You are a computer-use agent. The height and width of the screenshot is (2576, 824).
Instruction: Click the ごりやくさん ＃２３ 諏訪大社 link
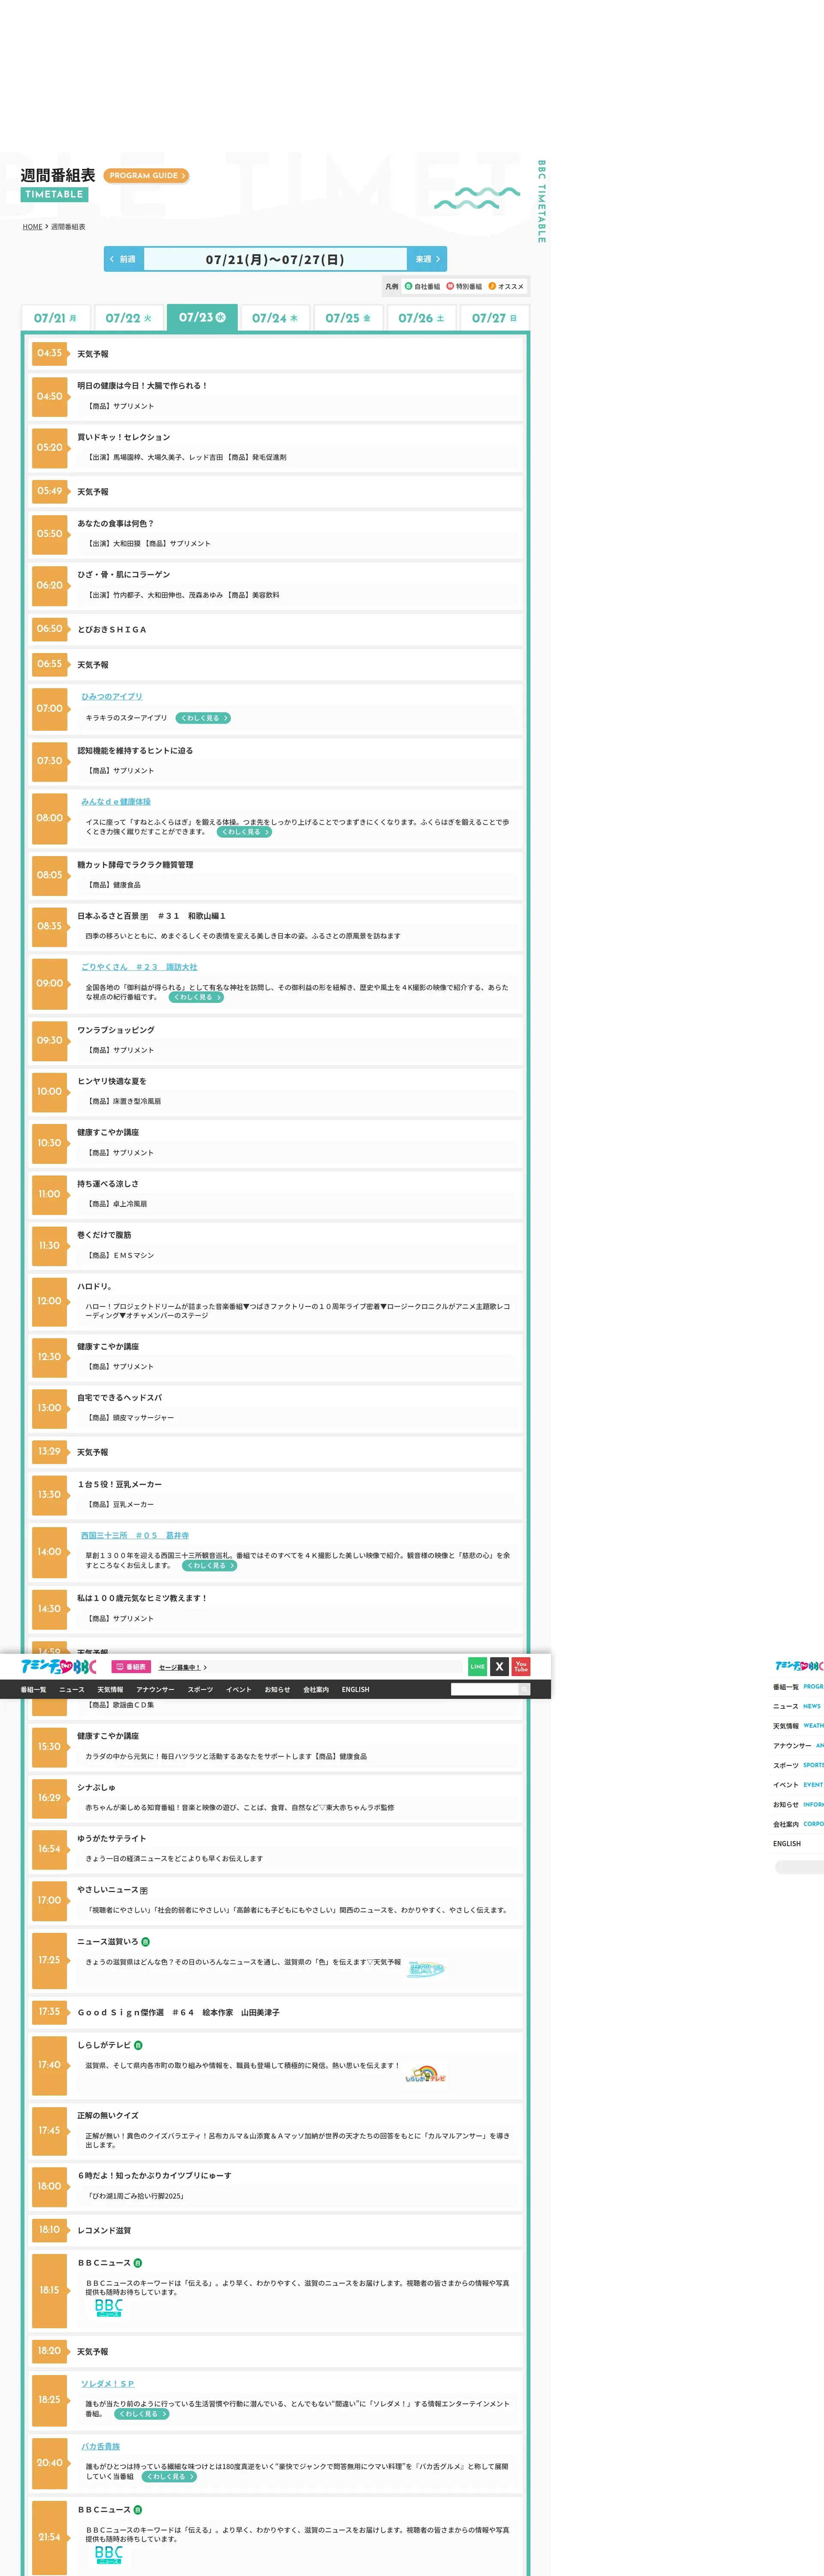coord(139,967)
